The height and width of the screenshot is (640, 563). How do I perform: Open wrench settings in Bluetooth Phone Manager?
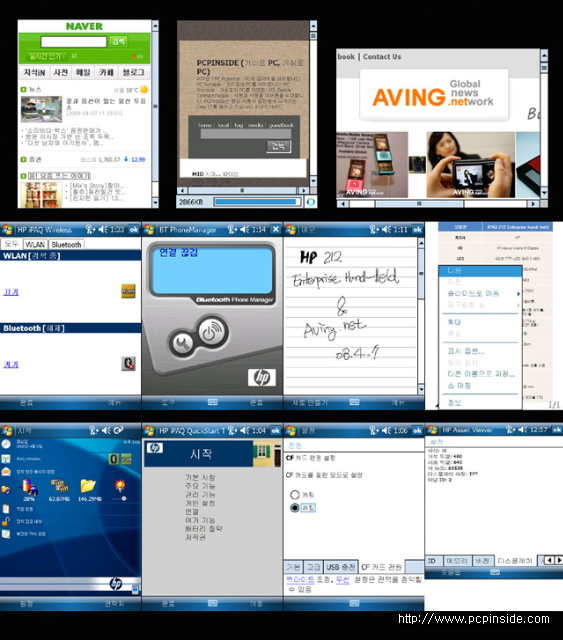[182, 344]
